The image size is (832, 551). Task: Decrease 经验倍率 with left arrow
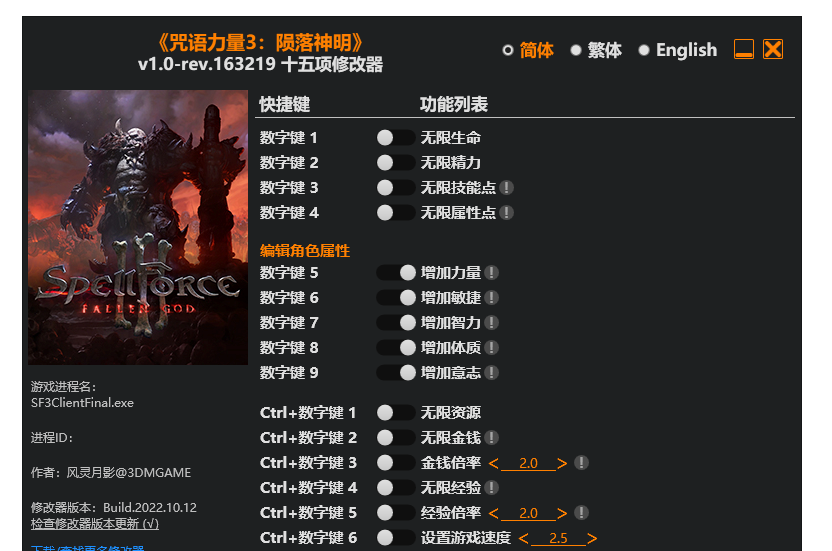(x=493, y=513)
